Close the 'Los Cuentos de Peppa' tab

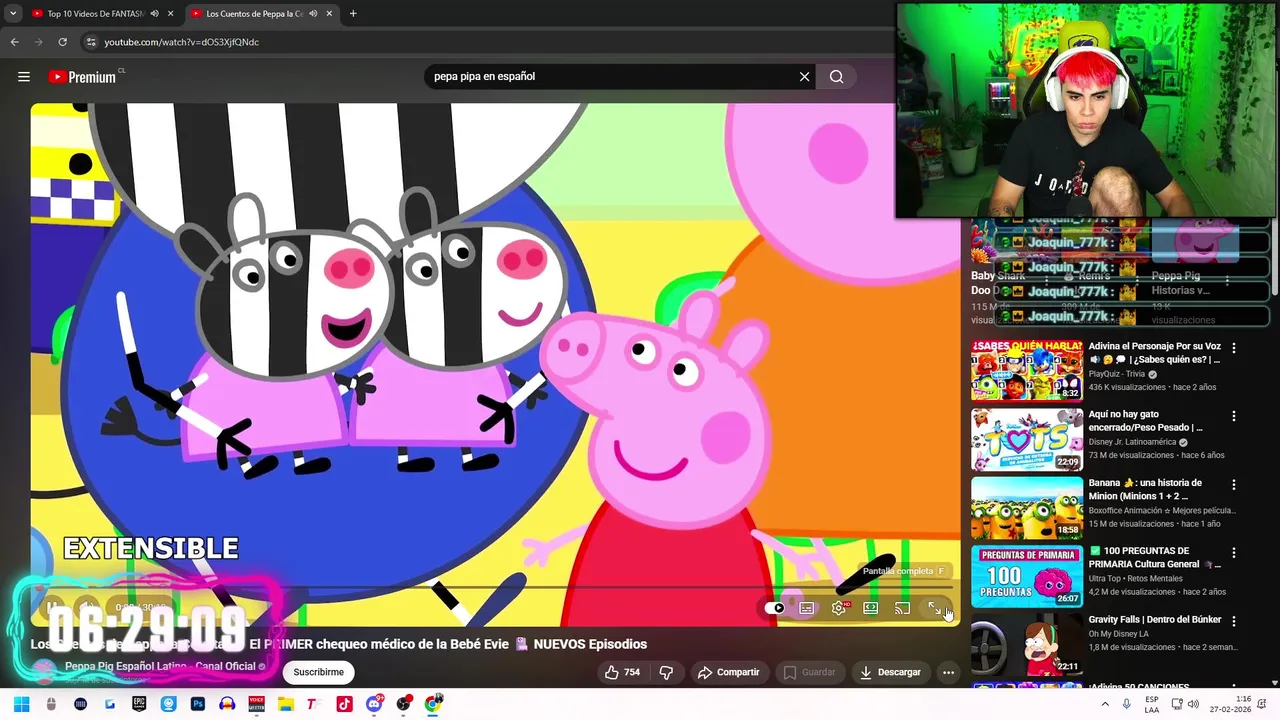(329, 14)
